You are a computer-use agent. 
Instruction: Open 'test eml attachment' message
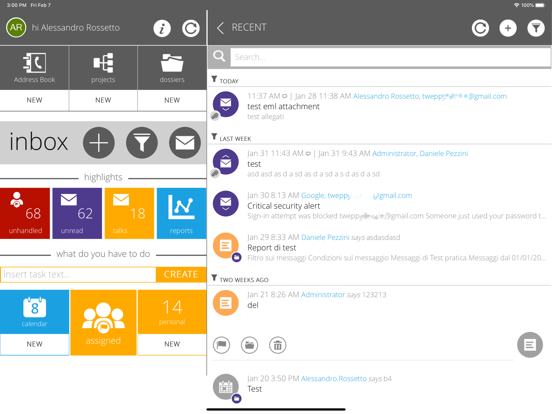380,106
